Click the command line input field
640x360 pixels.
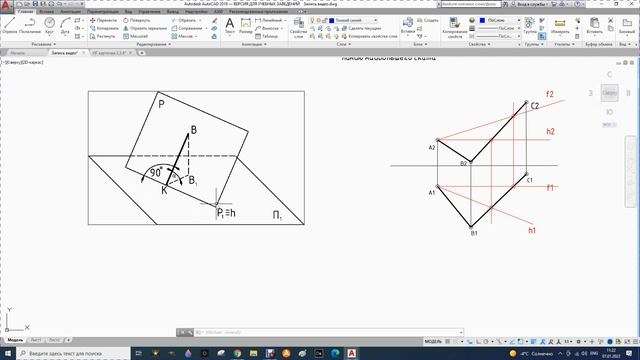[x=328, y=332]
